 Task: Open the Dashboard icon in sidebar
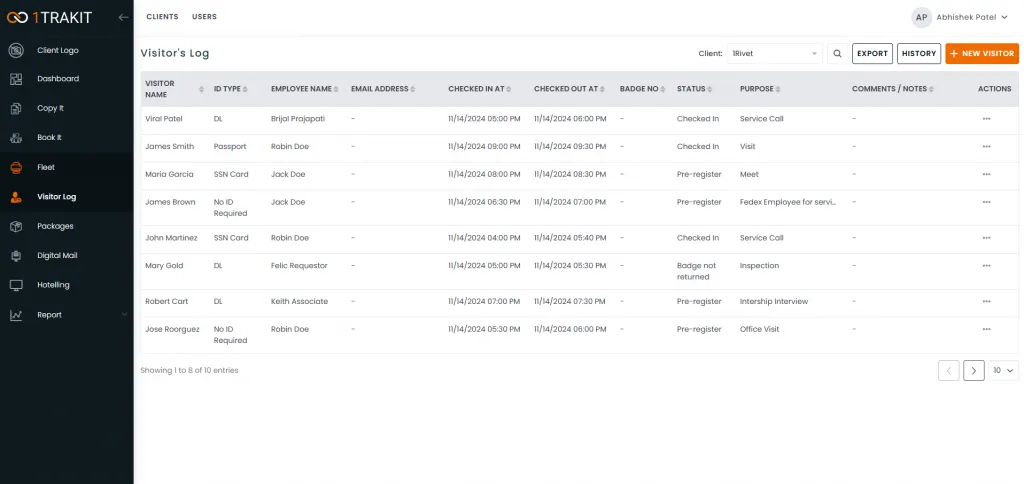(16, 79)
